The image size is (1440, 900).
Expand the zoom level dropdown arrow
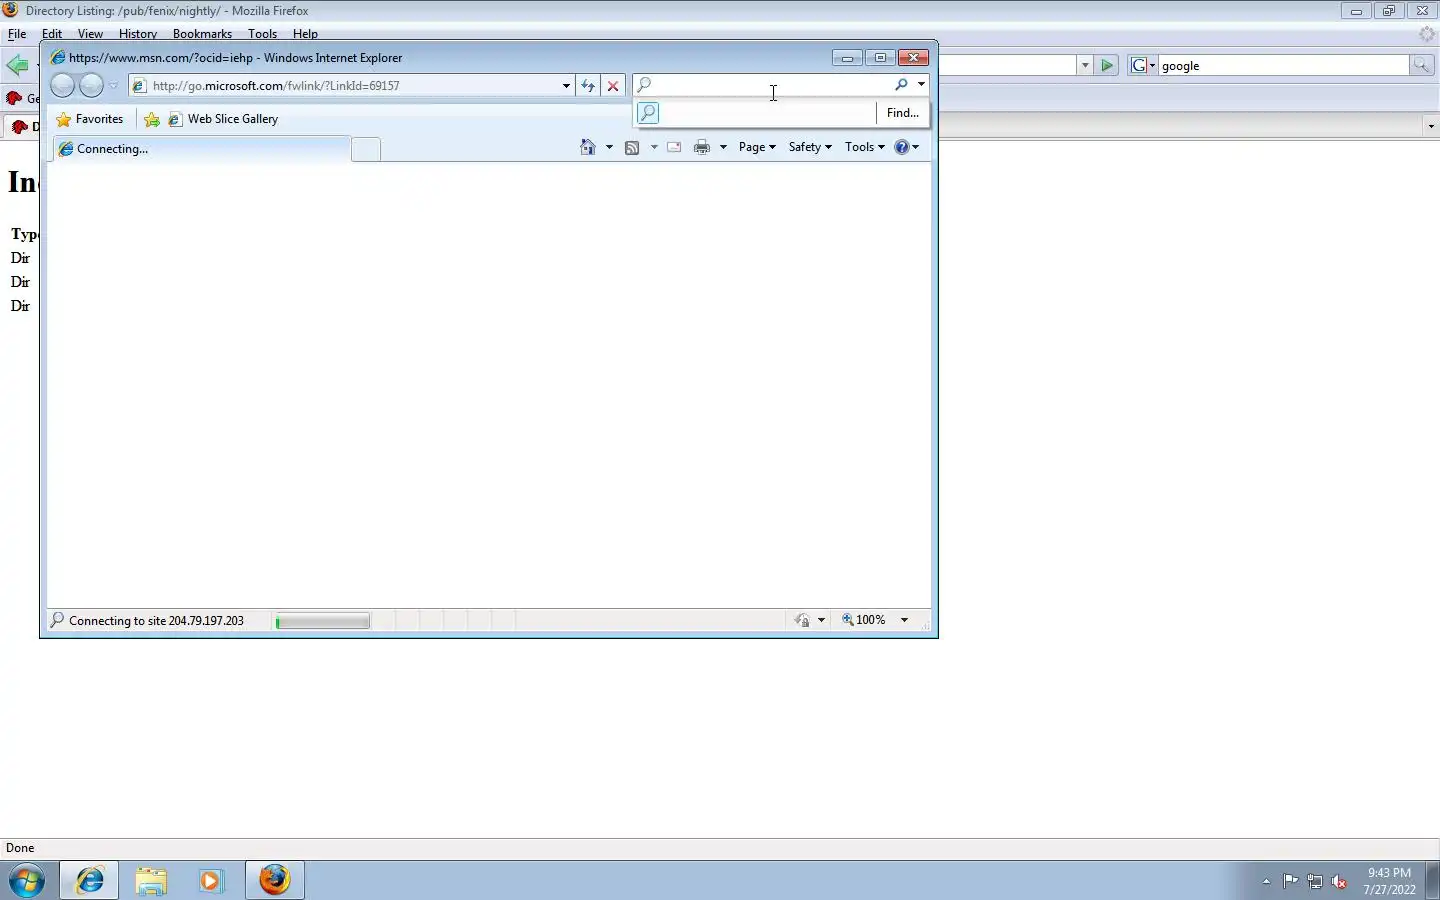click(x=904, y=620)
